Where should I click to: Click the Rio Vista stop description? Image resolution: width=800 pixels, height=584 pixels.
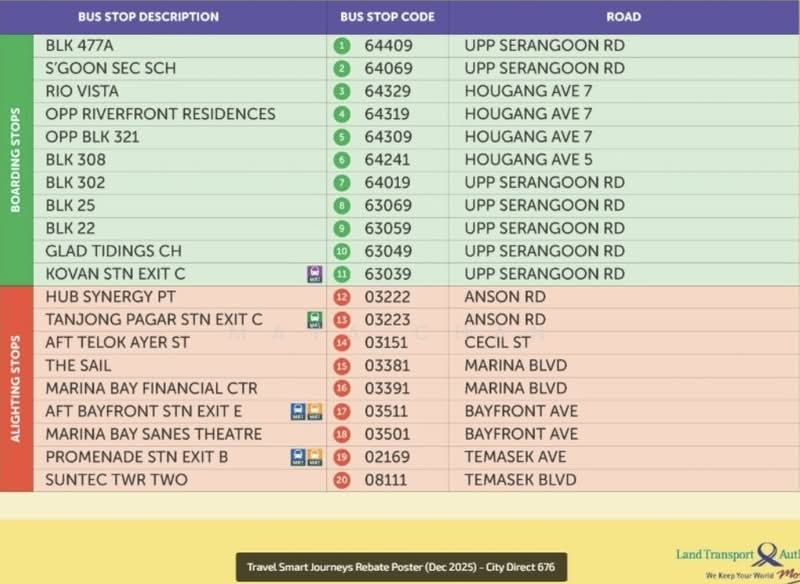[x=82, y=92]
